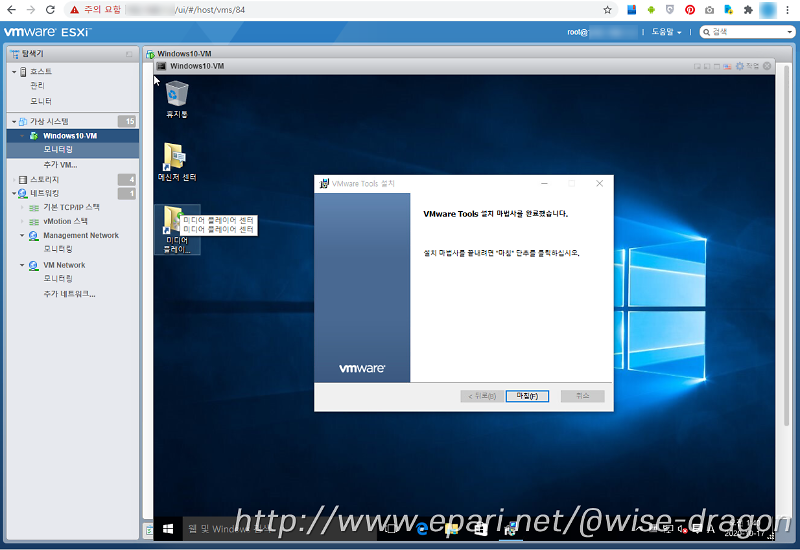Screen dimensions: 800x550
Task: Open console Actions (작업) gear menu
Action: (747, 66)
